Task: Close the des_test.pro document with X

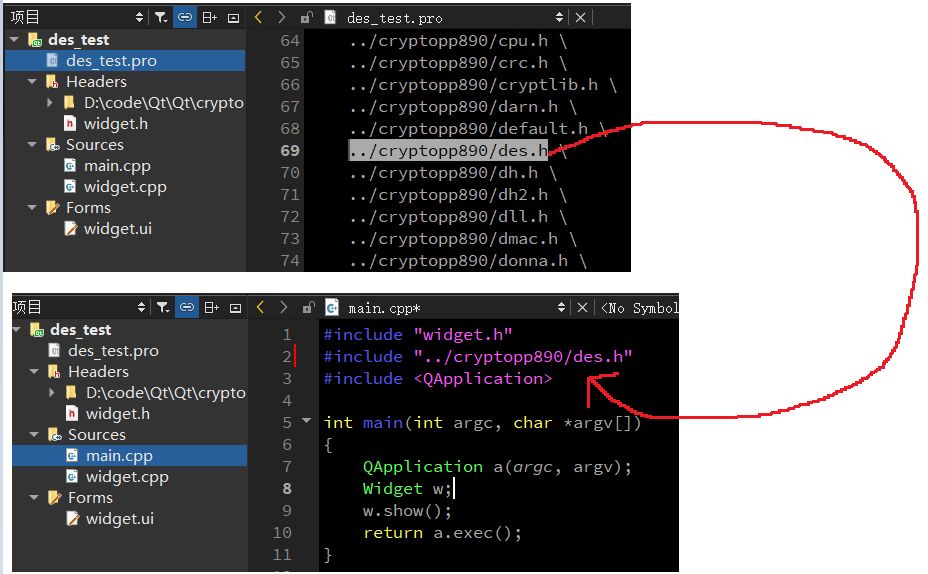Action: (x=580, y=17)
